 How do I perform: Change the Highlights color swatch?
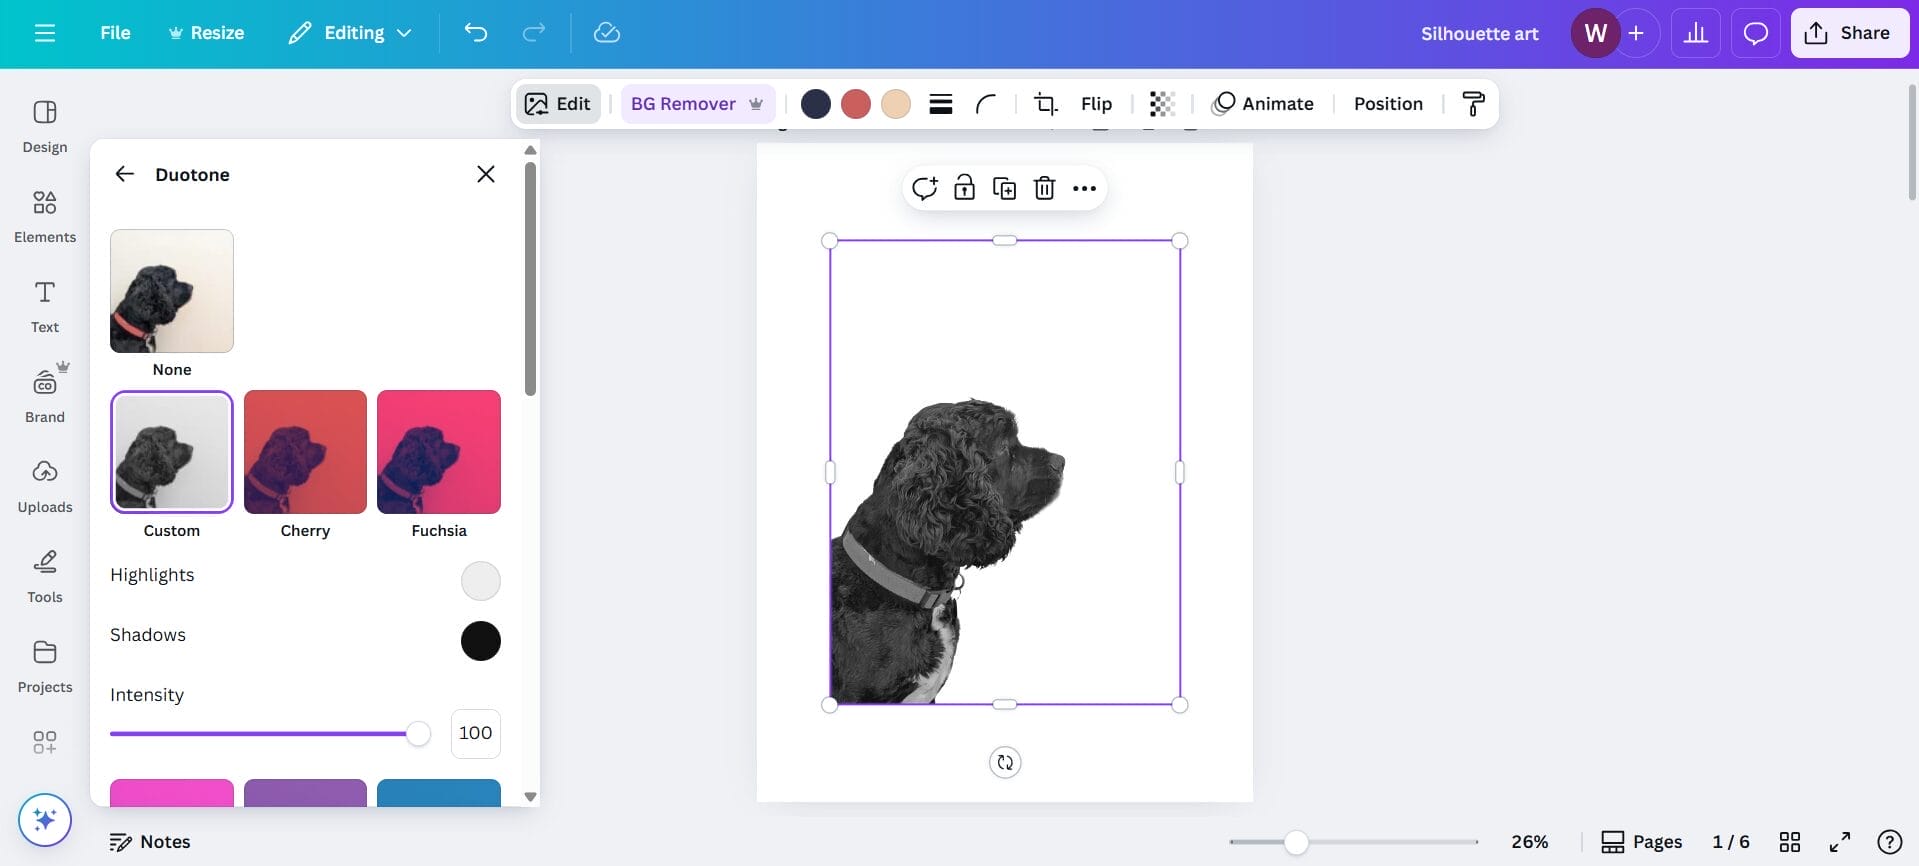point(481,581)
